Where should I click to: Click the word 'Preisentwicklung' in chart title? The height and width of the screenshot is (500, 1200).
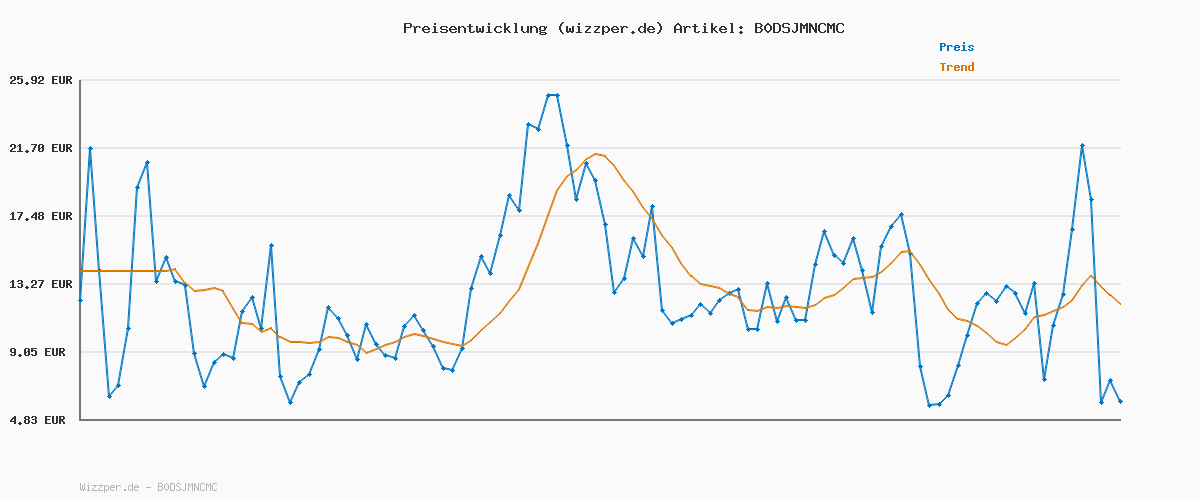pyautogui.click(x=471, y=28)
